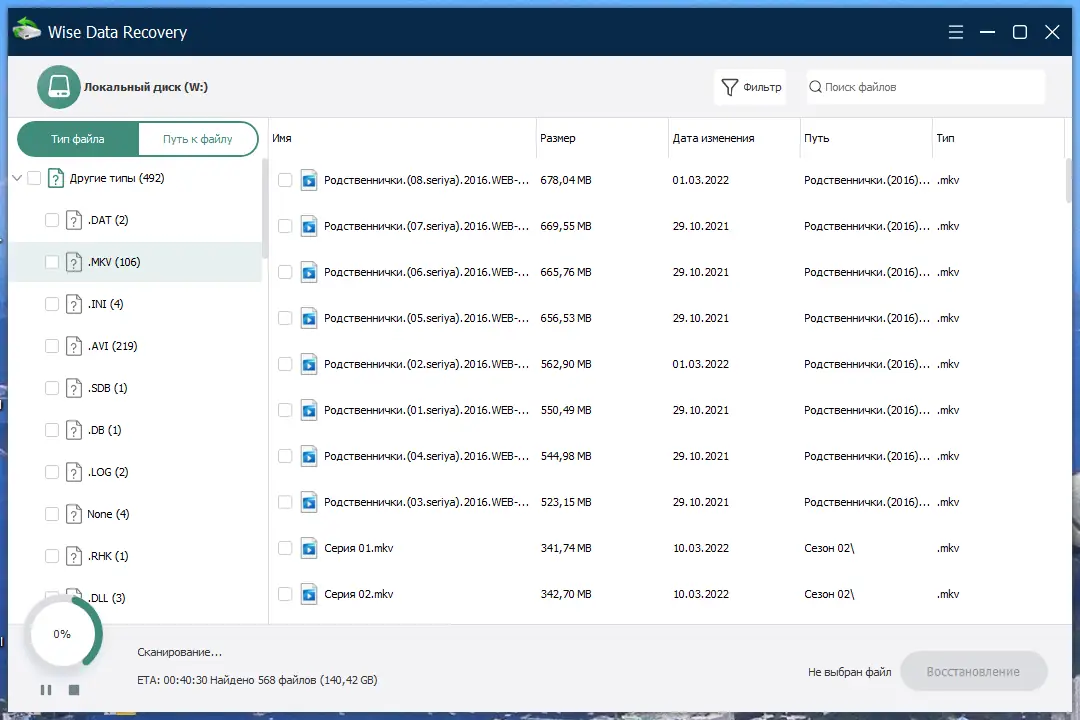Open the Фильтр button
Screen dimensions: 1080x720
point(751,87)
